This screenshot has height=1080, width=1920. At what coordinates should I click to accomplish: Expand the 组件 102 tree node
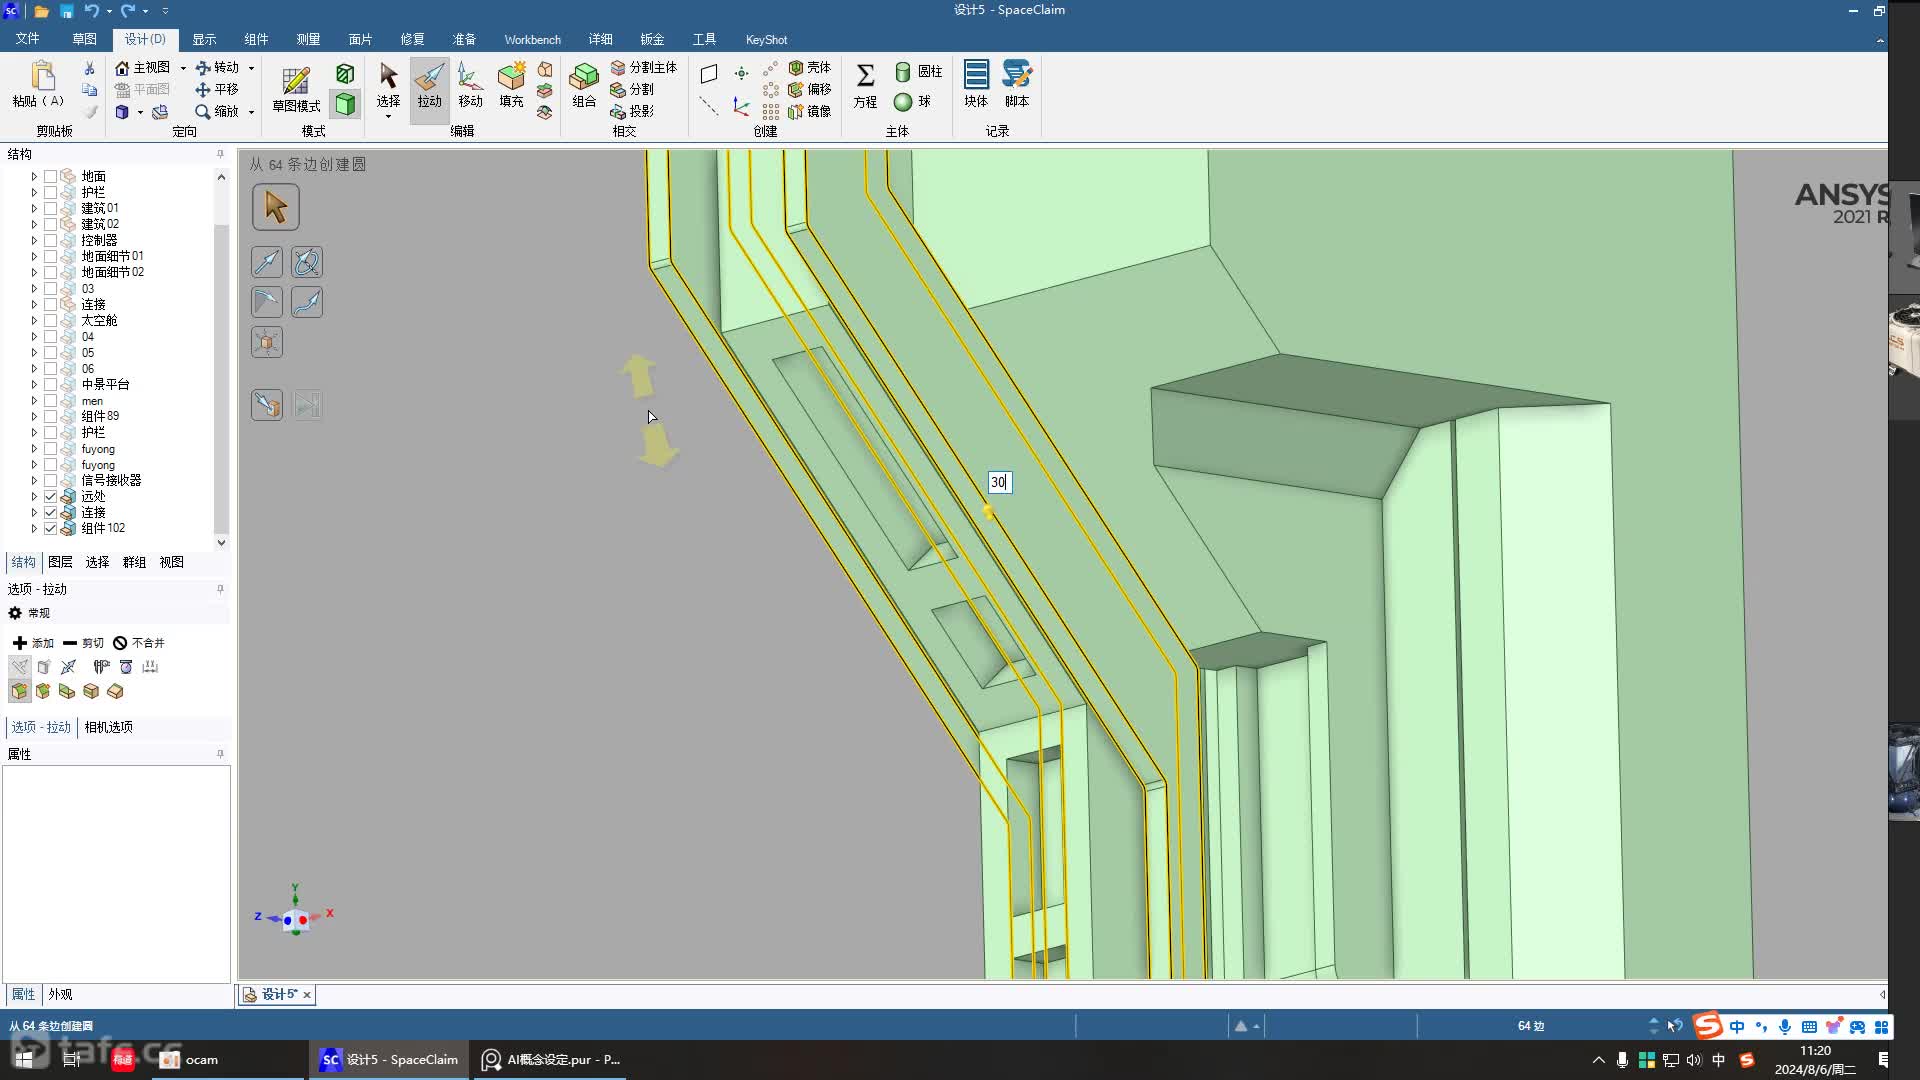click(x=34, y=528)
